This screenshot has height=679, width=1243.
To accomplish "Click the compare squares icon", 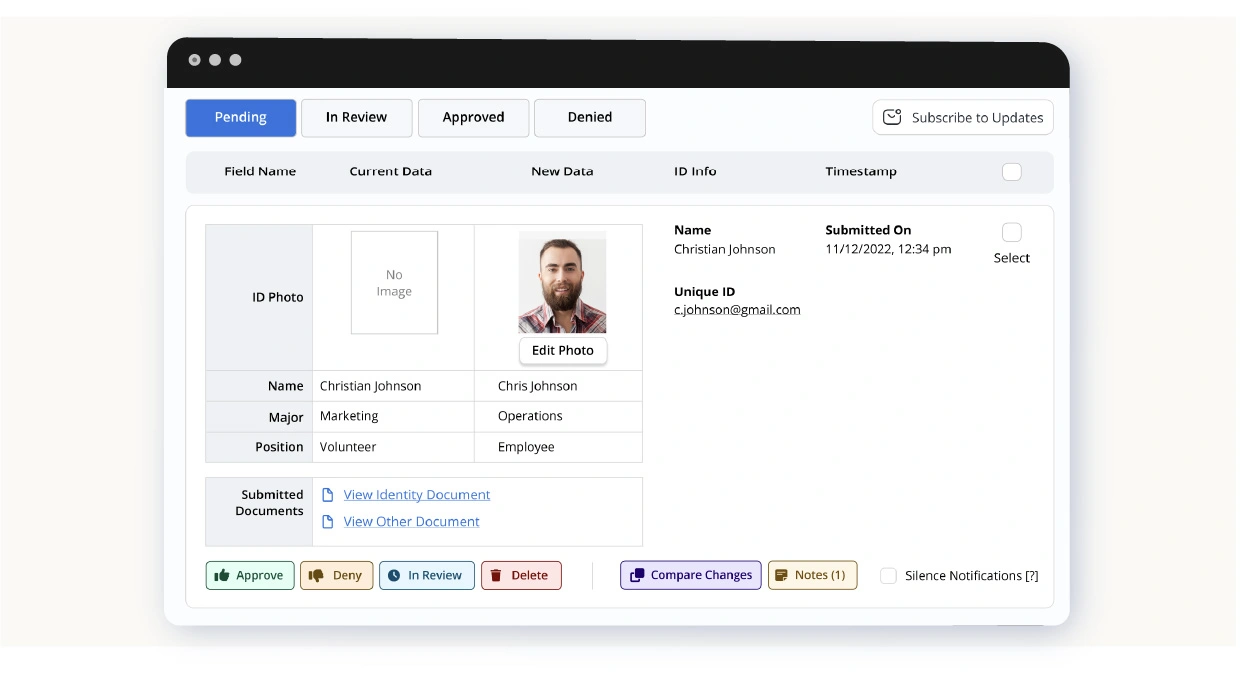I will tap(636, 575).
